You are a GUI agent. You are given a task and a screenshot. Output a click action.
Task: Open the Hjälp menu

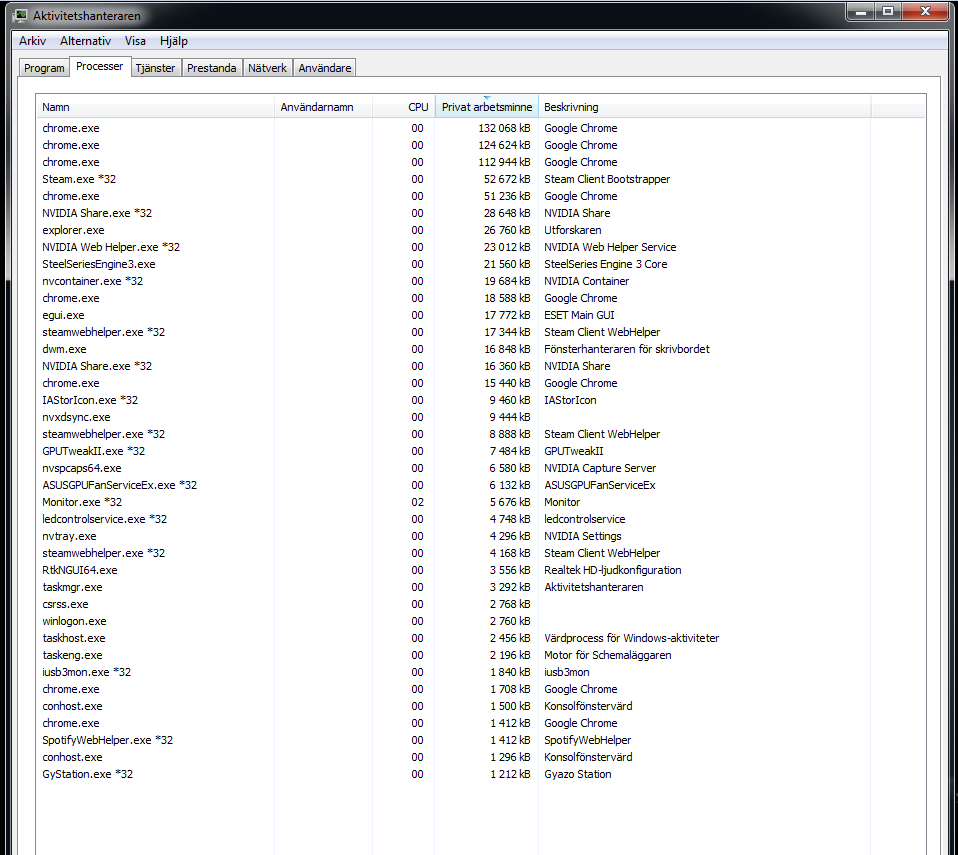(x=174, y=41)
